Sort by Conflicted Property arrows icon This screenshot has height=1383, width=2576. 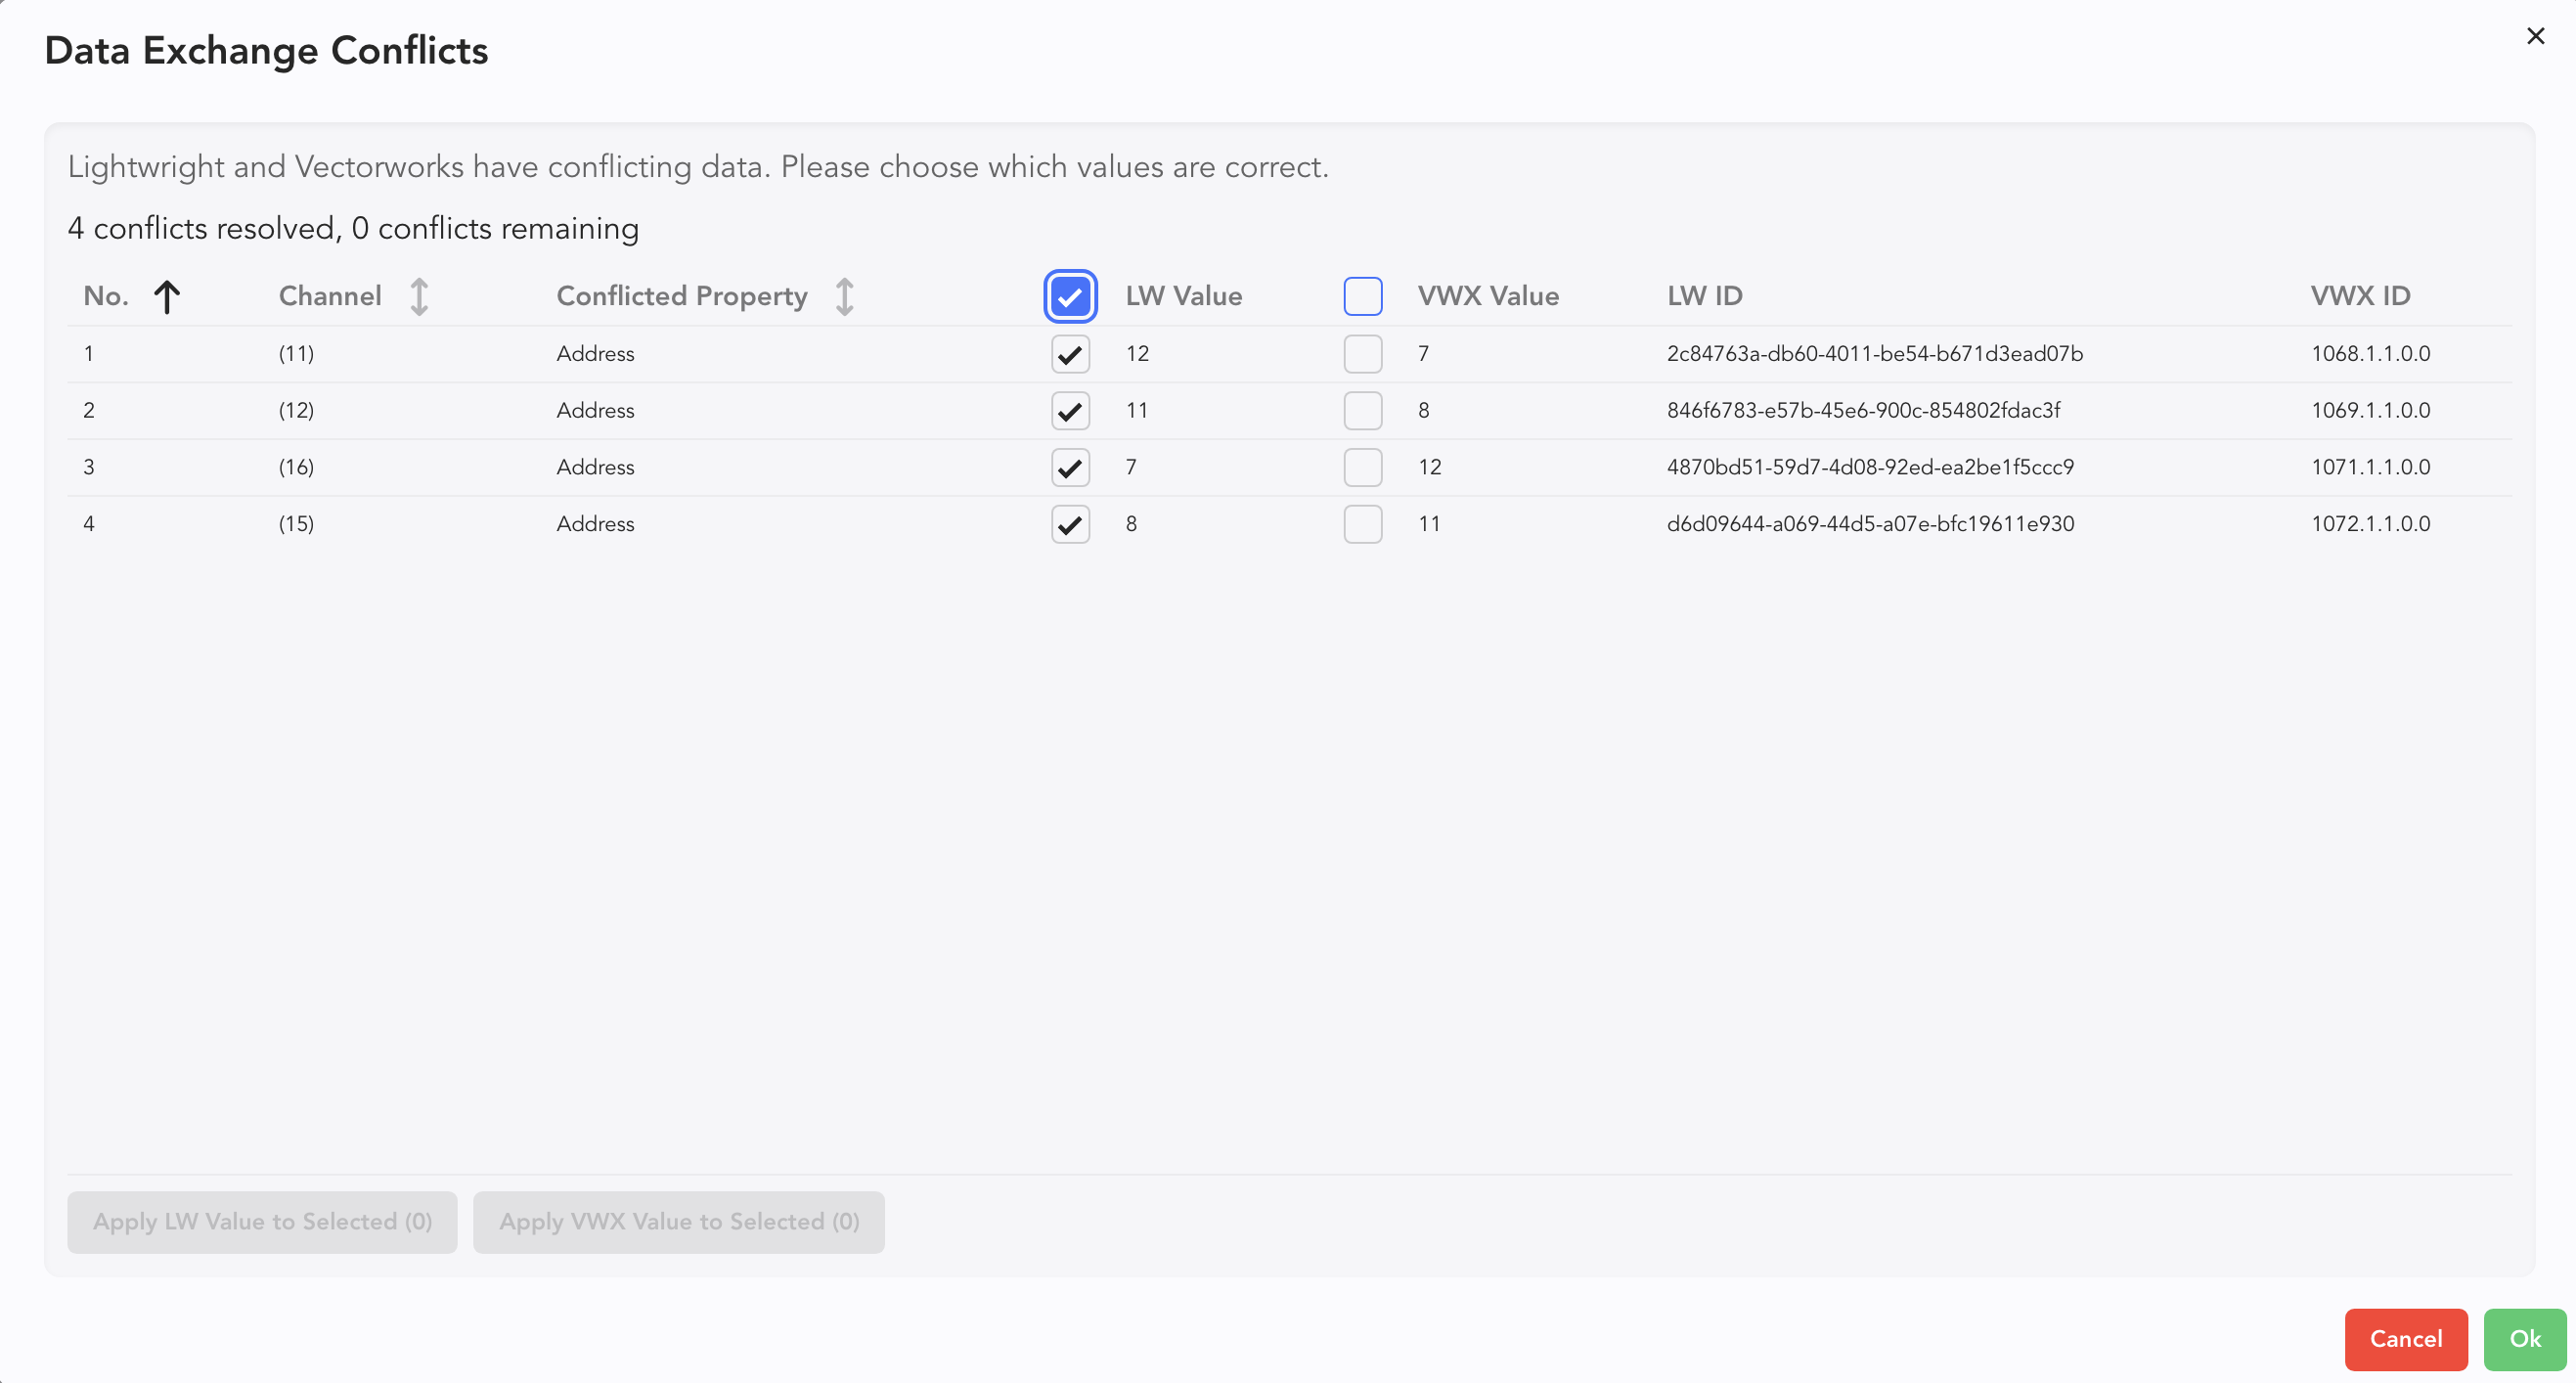845,296
